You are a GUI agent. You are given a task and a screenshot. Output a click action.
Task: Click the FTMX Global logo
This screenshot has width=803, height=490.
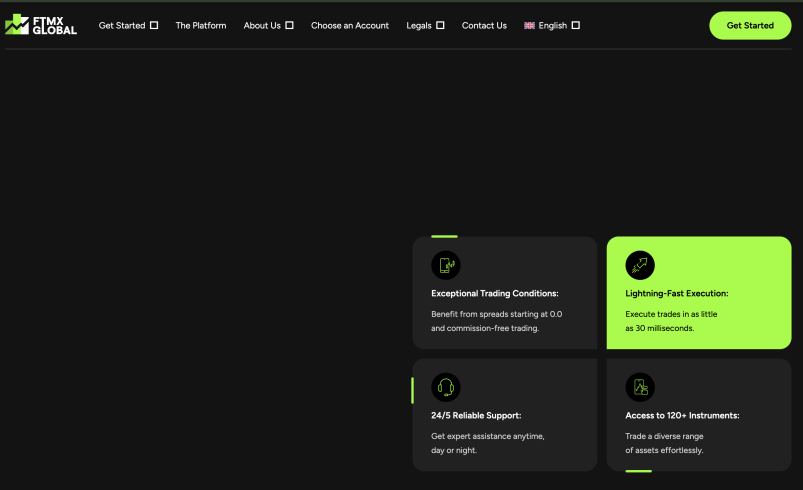pyautogui.click(x=41, y=25)
